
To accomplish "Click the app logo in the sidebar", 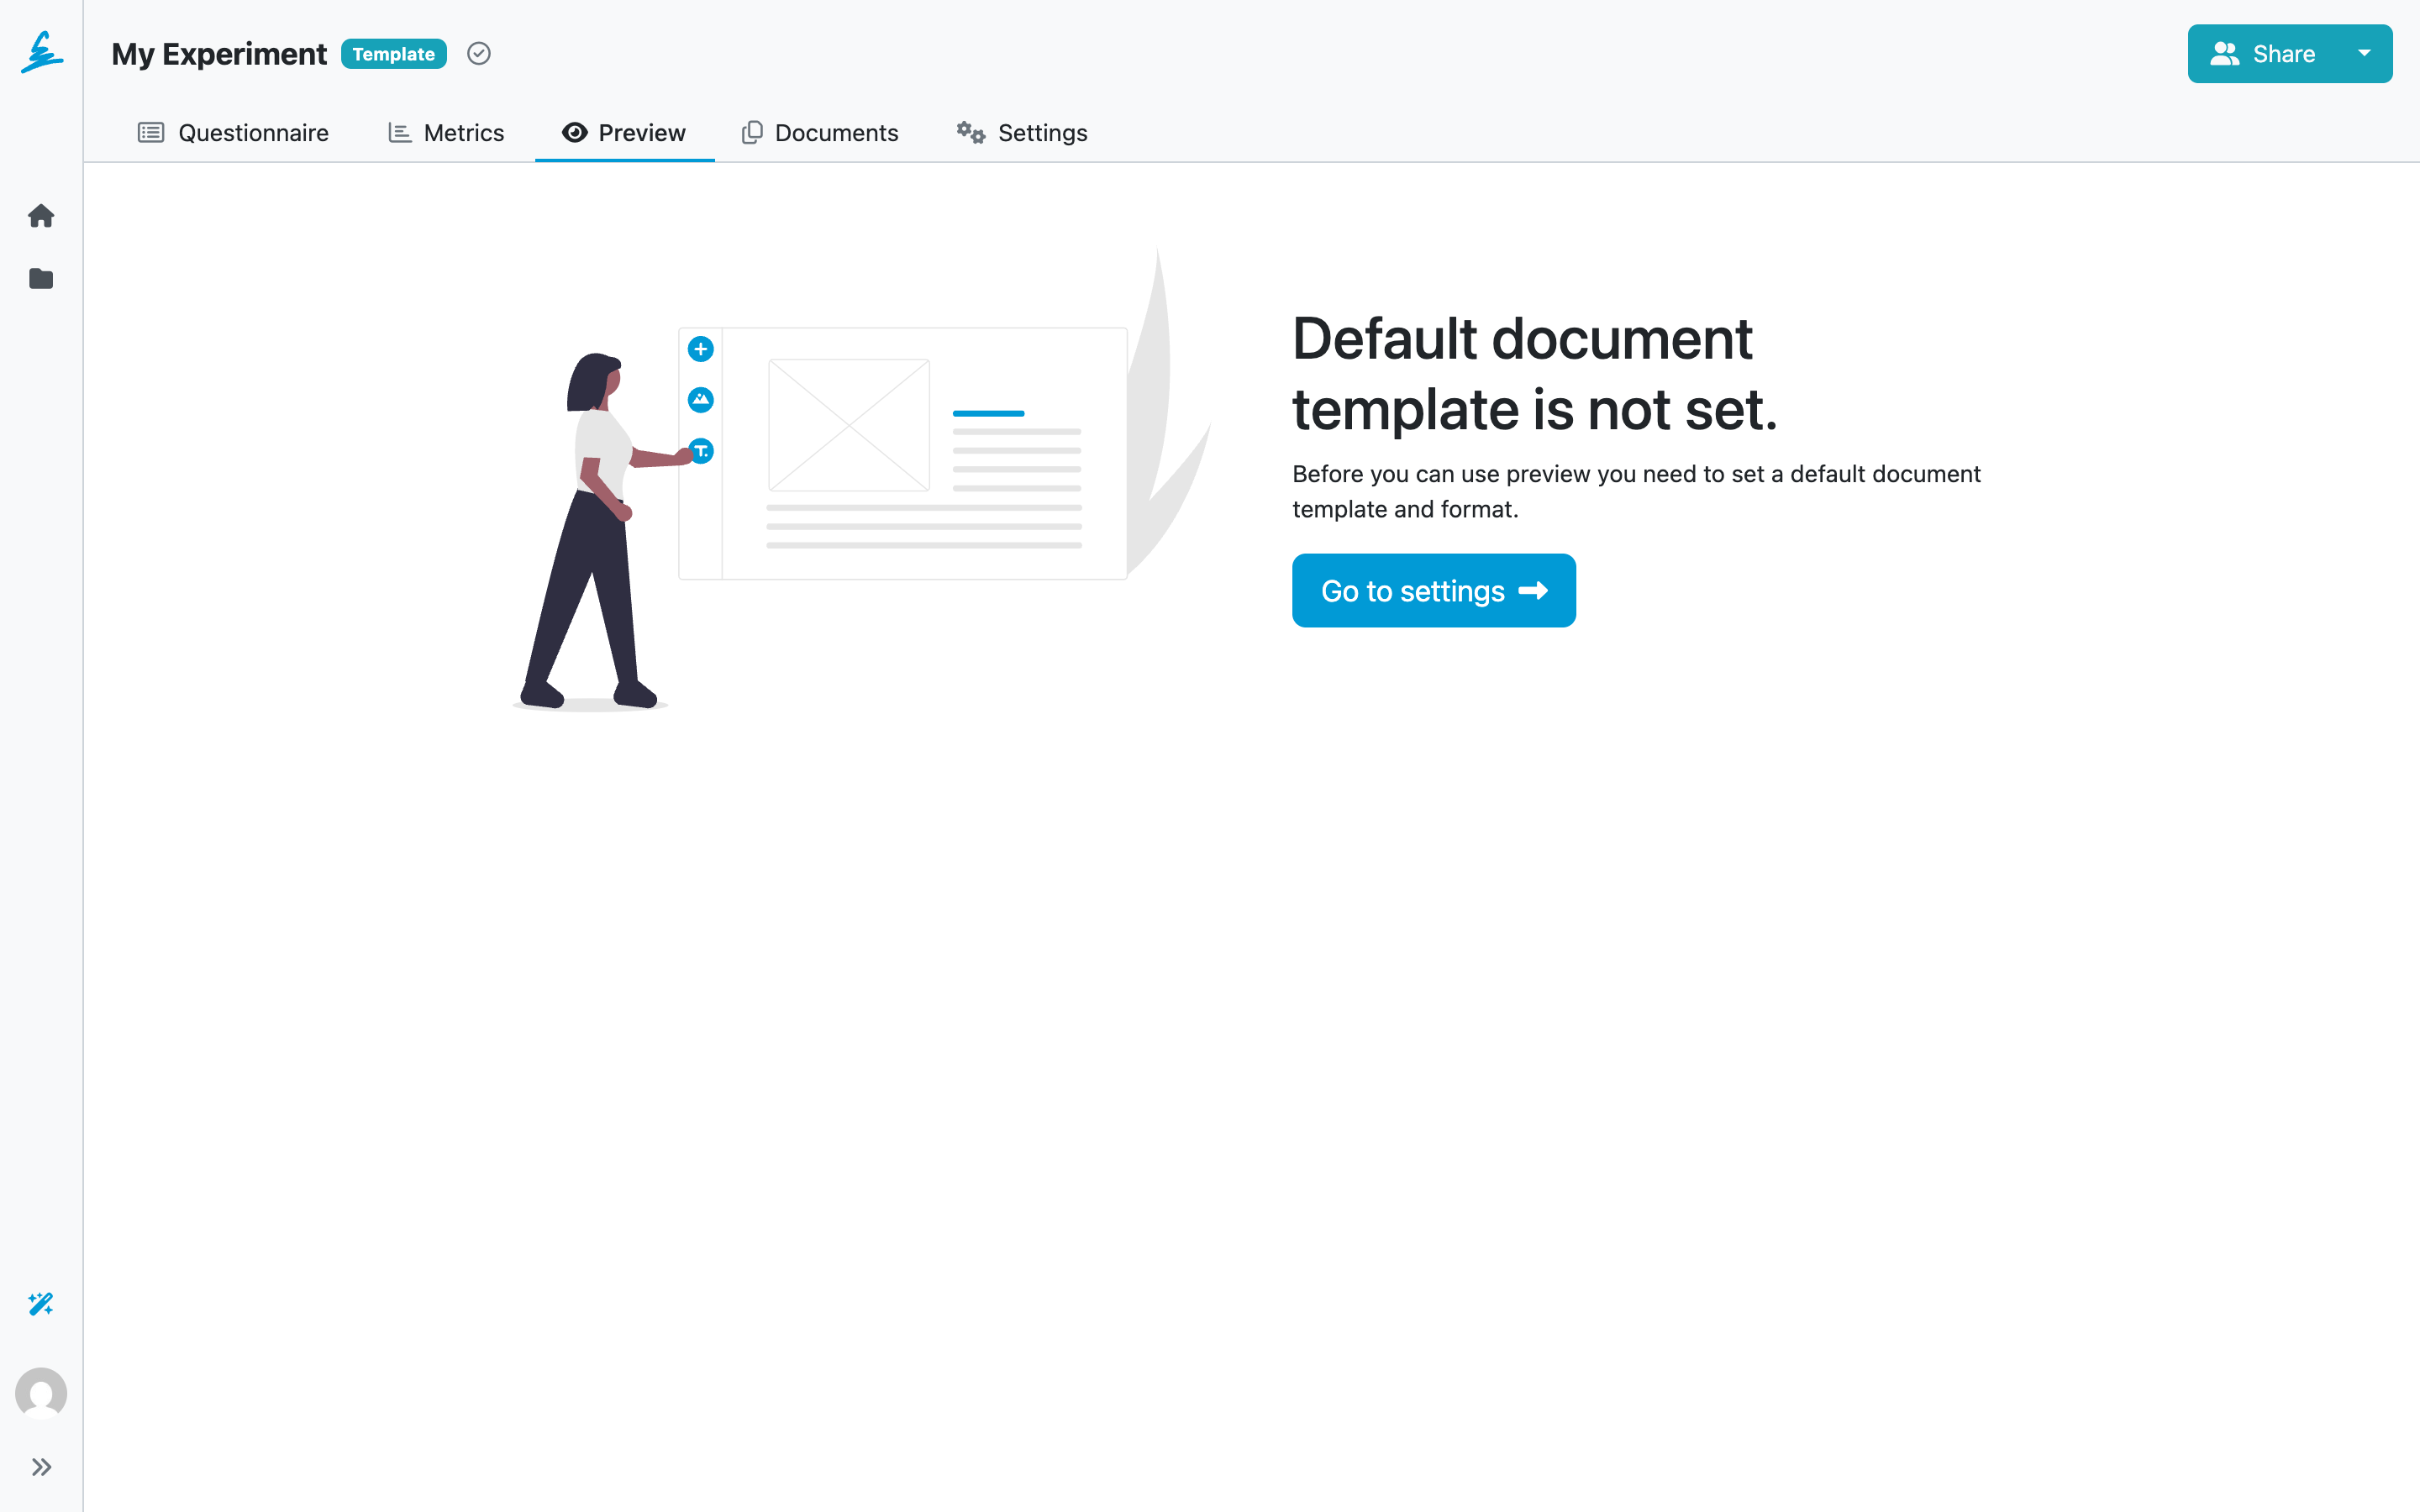I will point(41,52).
